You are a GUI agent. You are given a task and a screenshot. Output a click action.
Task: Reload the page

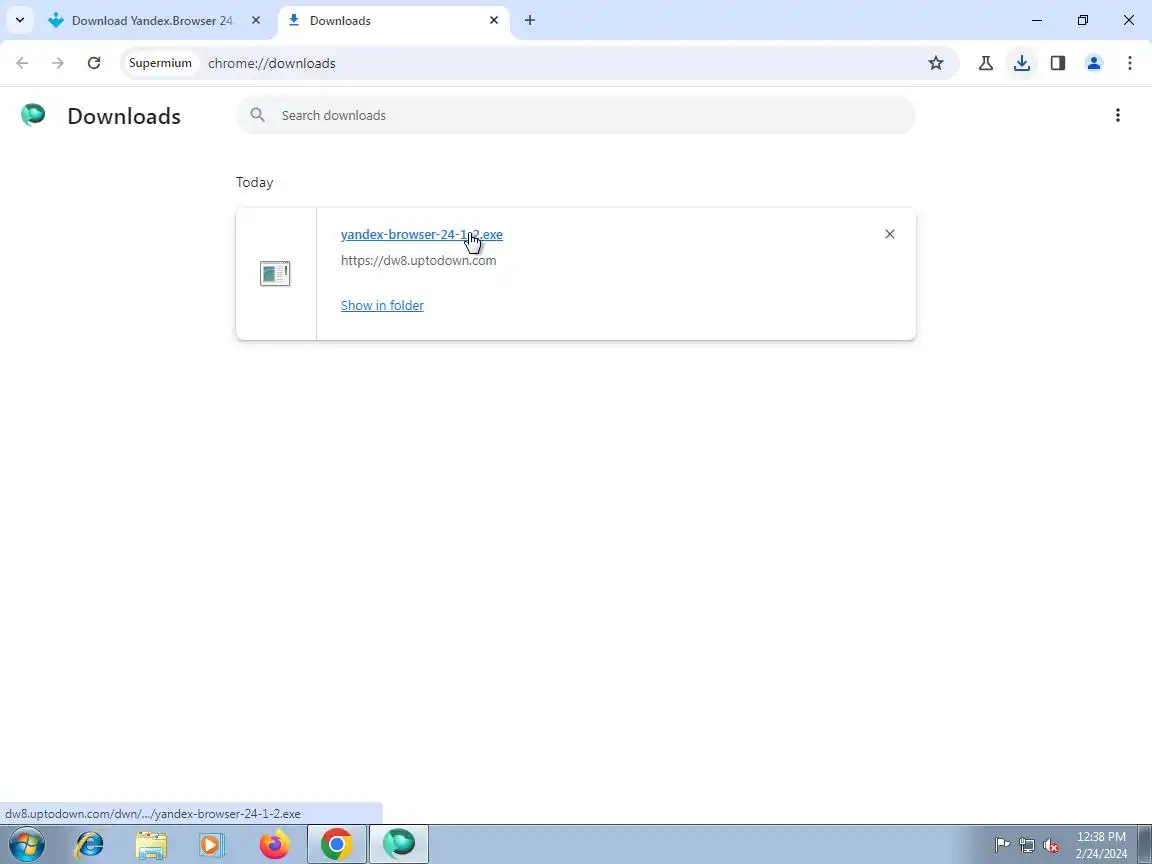coord(94,63)
